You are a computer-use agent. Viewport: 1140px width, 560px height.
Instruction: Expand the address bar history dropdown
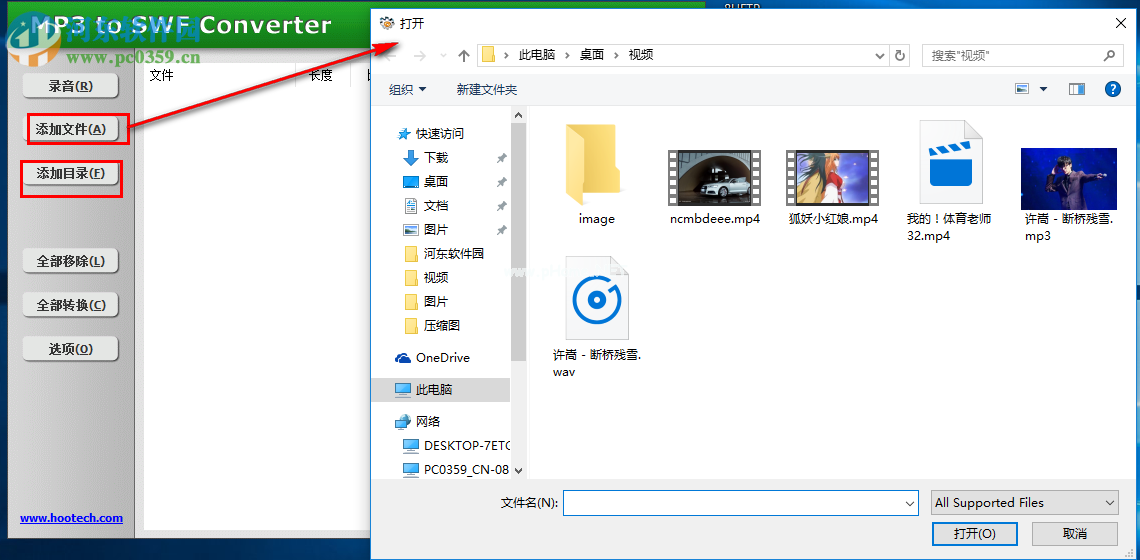coord(880,55)
